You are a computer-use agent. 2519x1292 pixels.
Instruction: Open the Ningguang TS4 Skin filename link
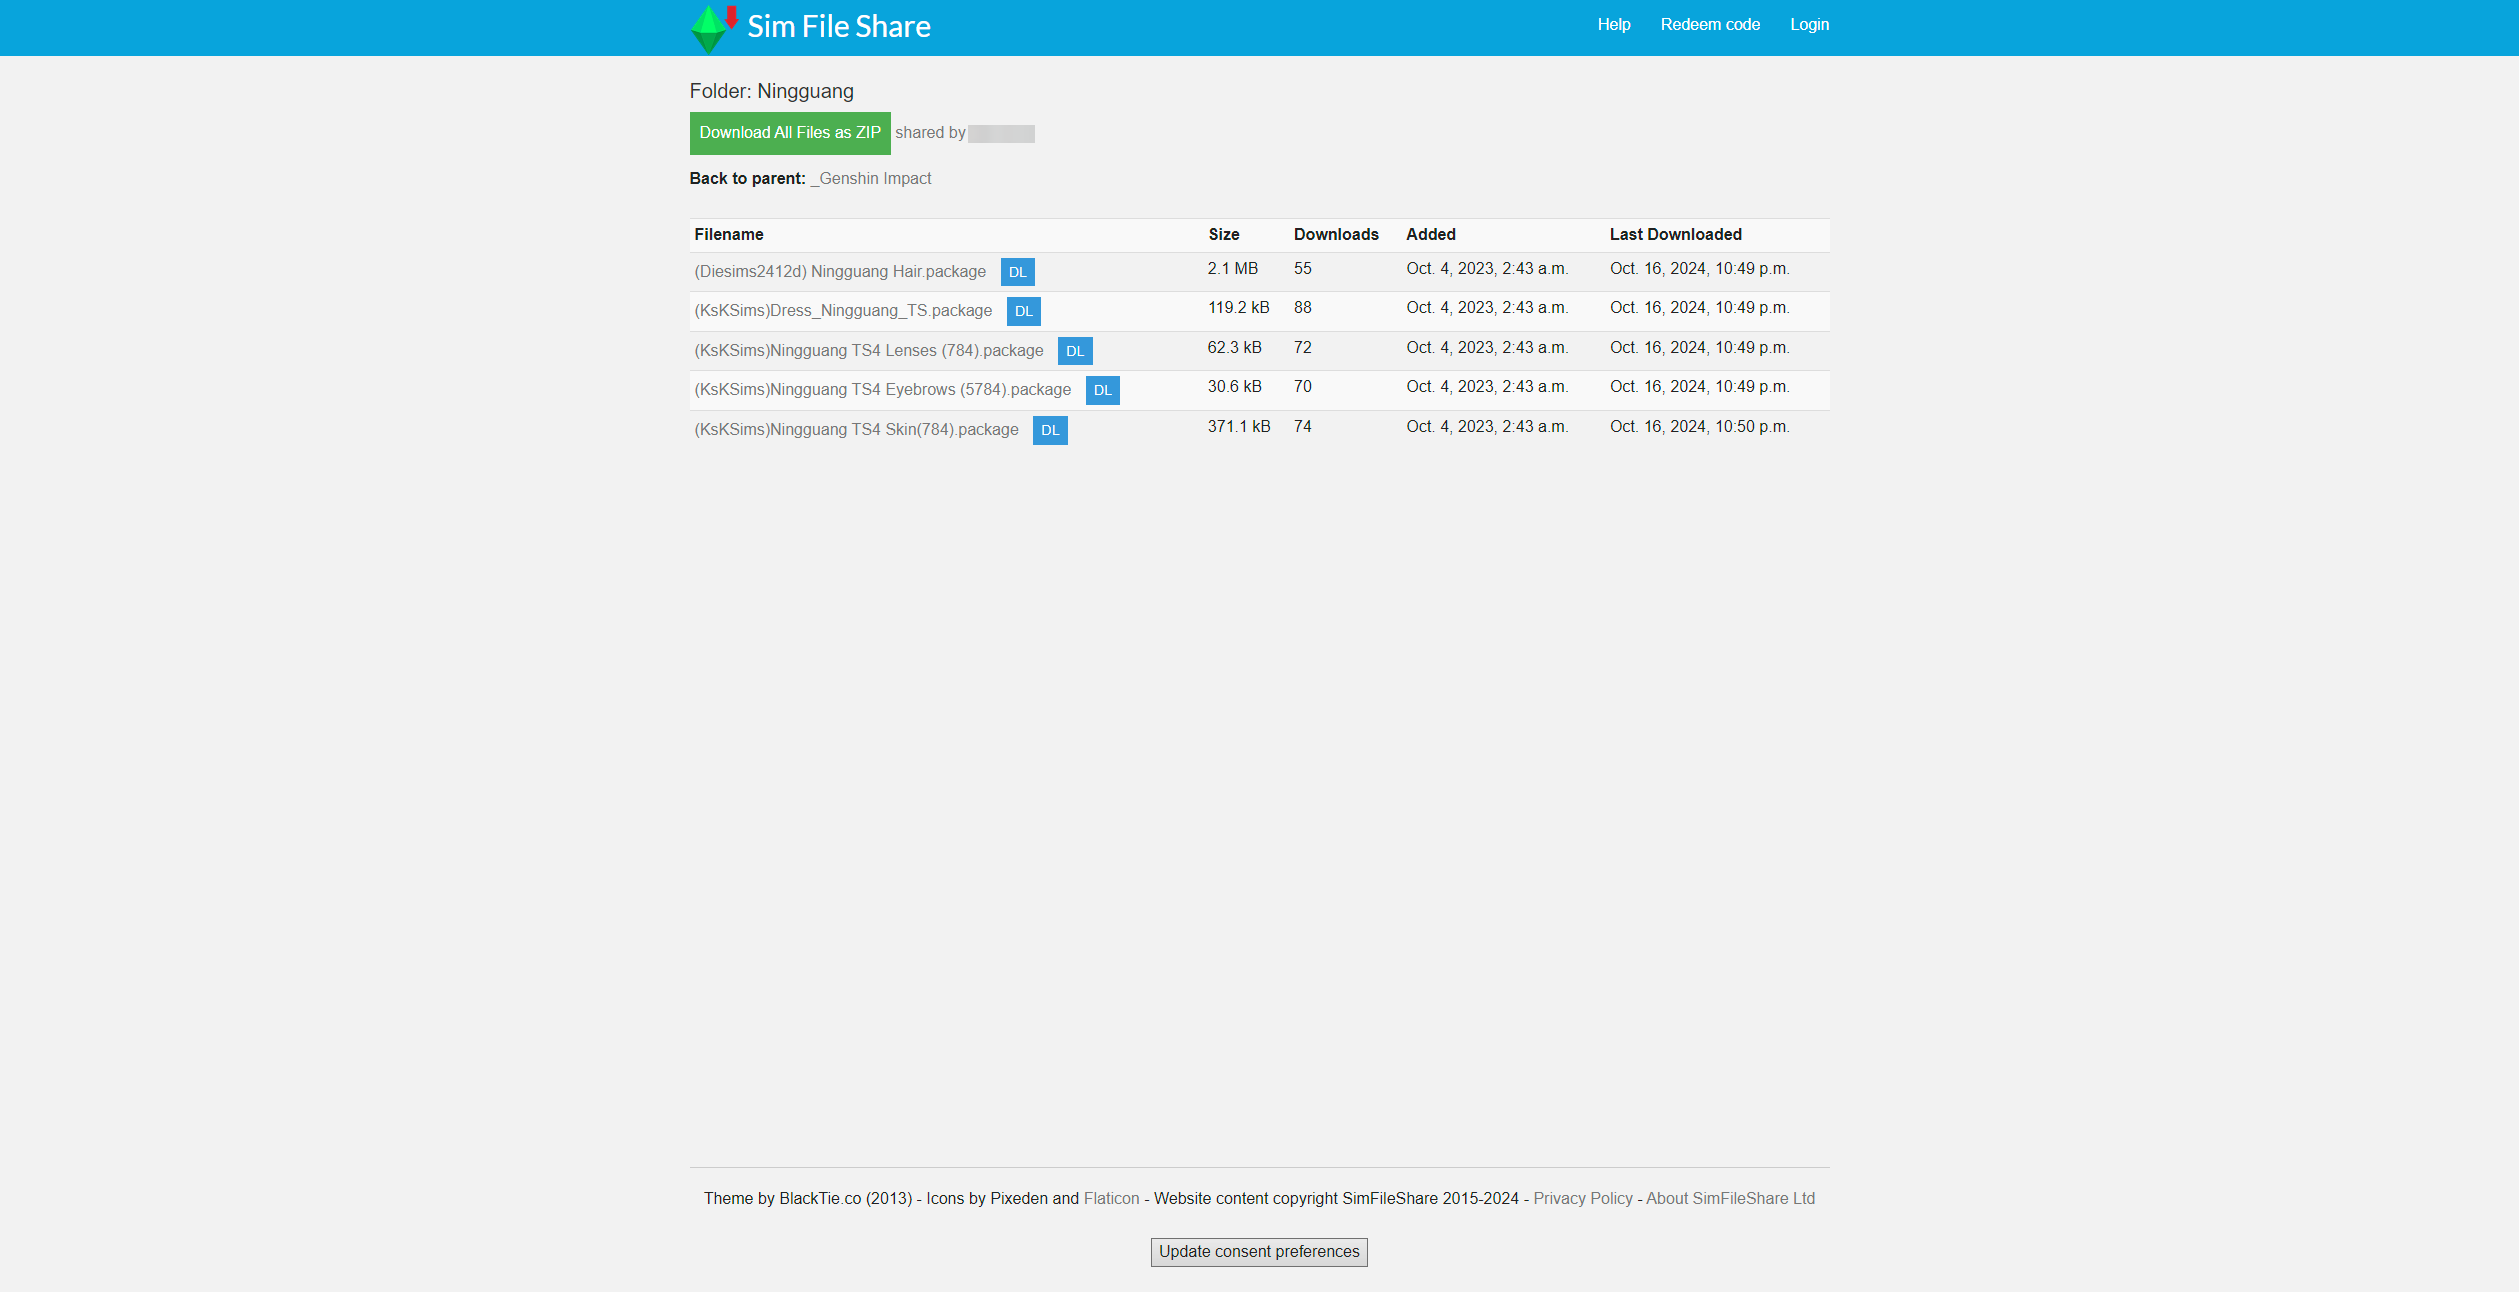pos(856,430)
